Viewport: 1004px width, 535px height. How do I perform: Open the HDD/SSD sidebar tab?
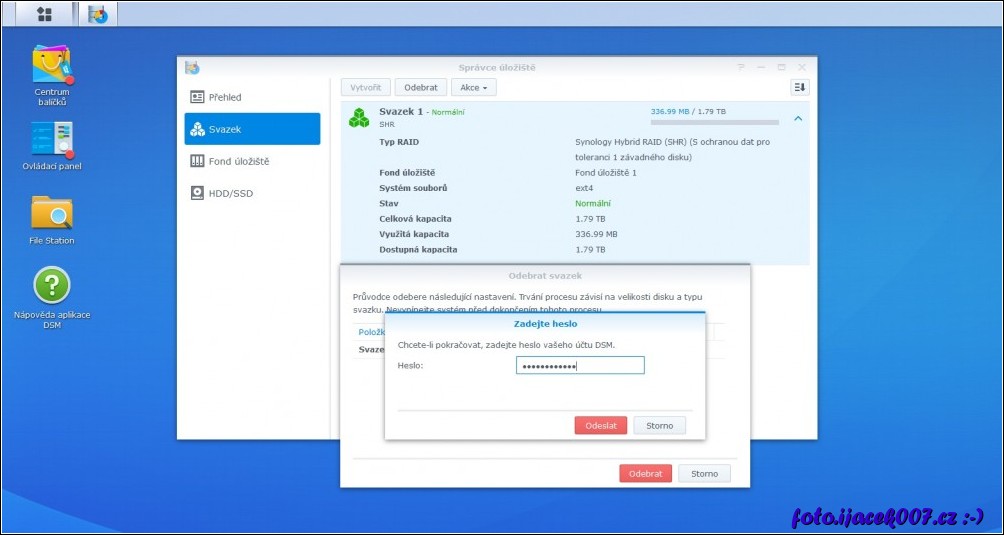point(252,193)
